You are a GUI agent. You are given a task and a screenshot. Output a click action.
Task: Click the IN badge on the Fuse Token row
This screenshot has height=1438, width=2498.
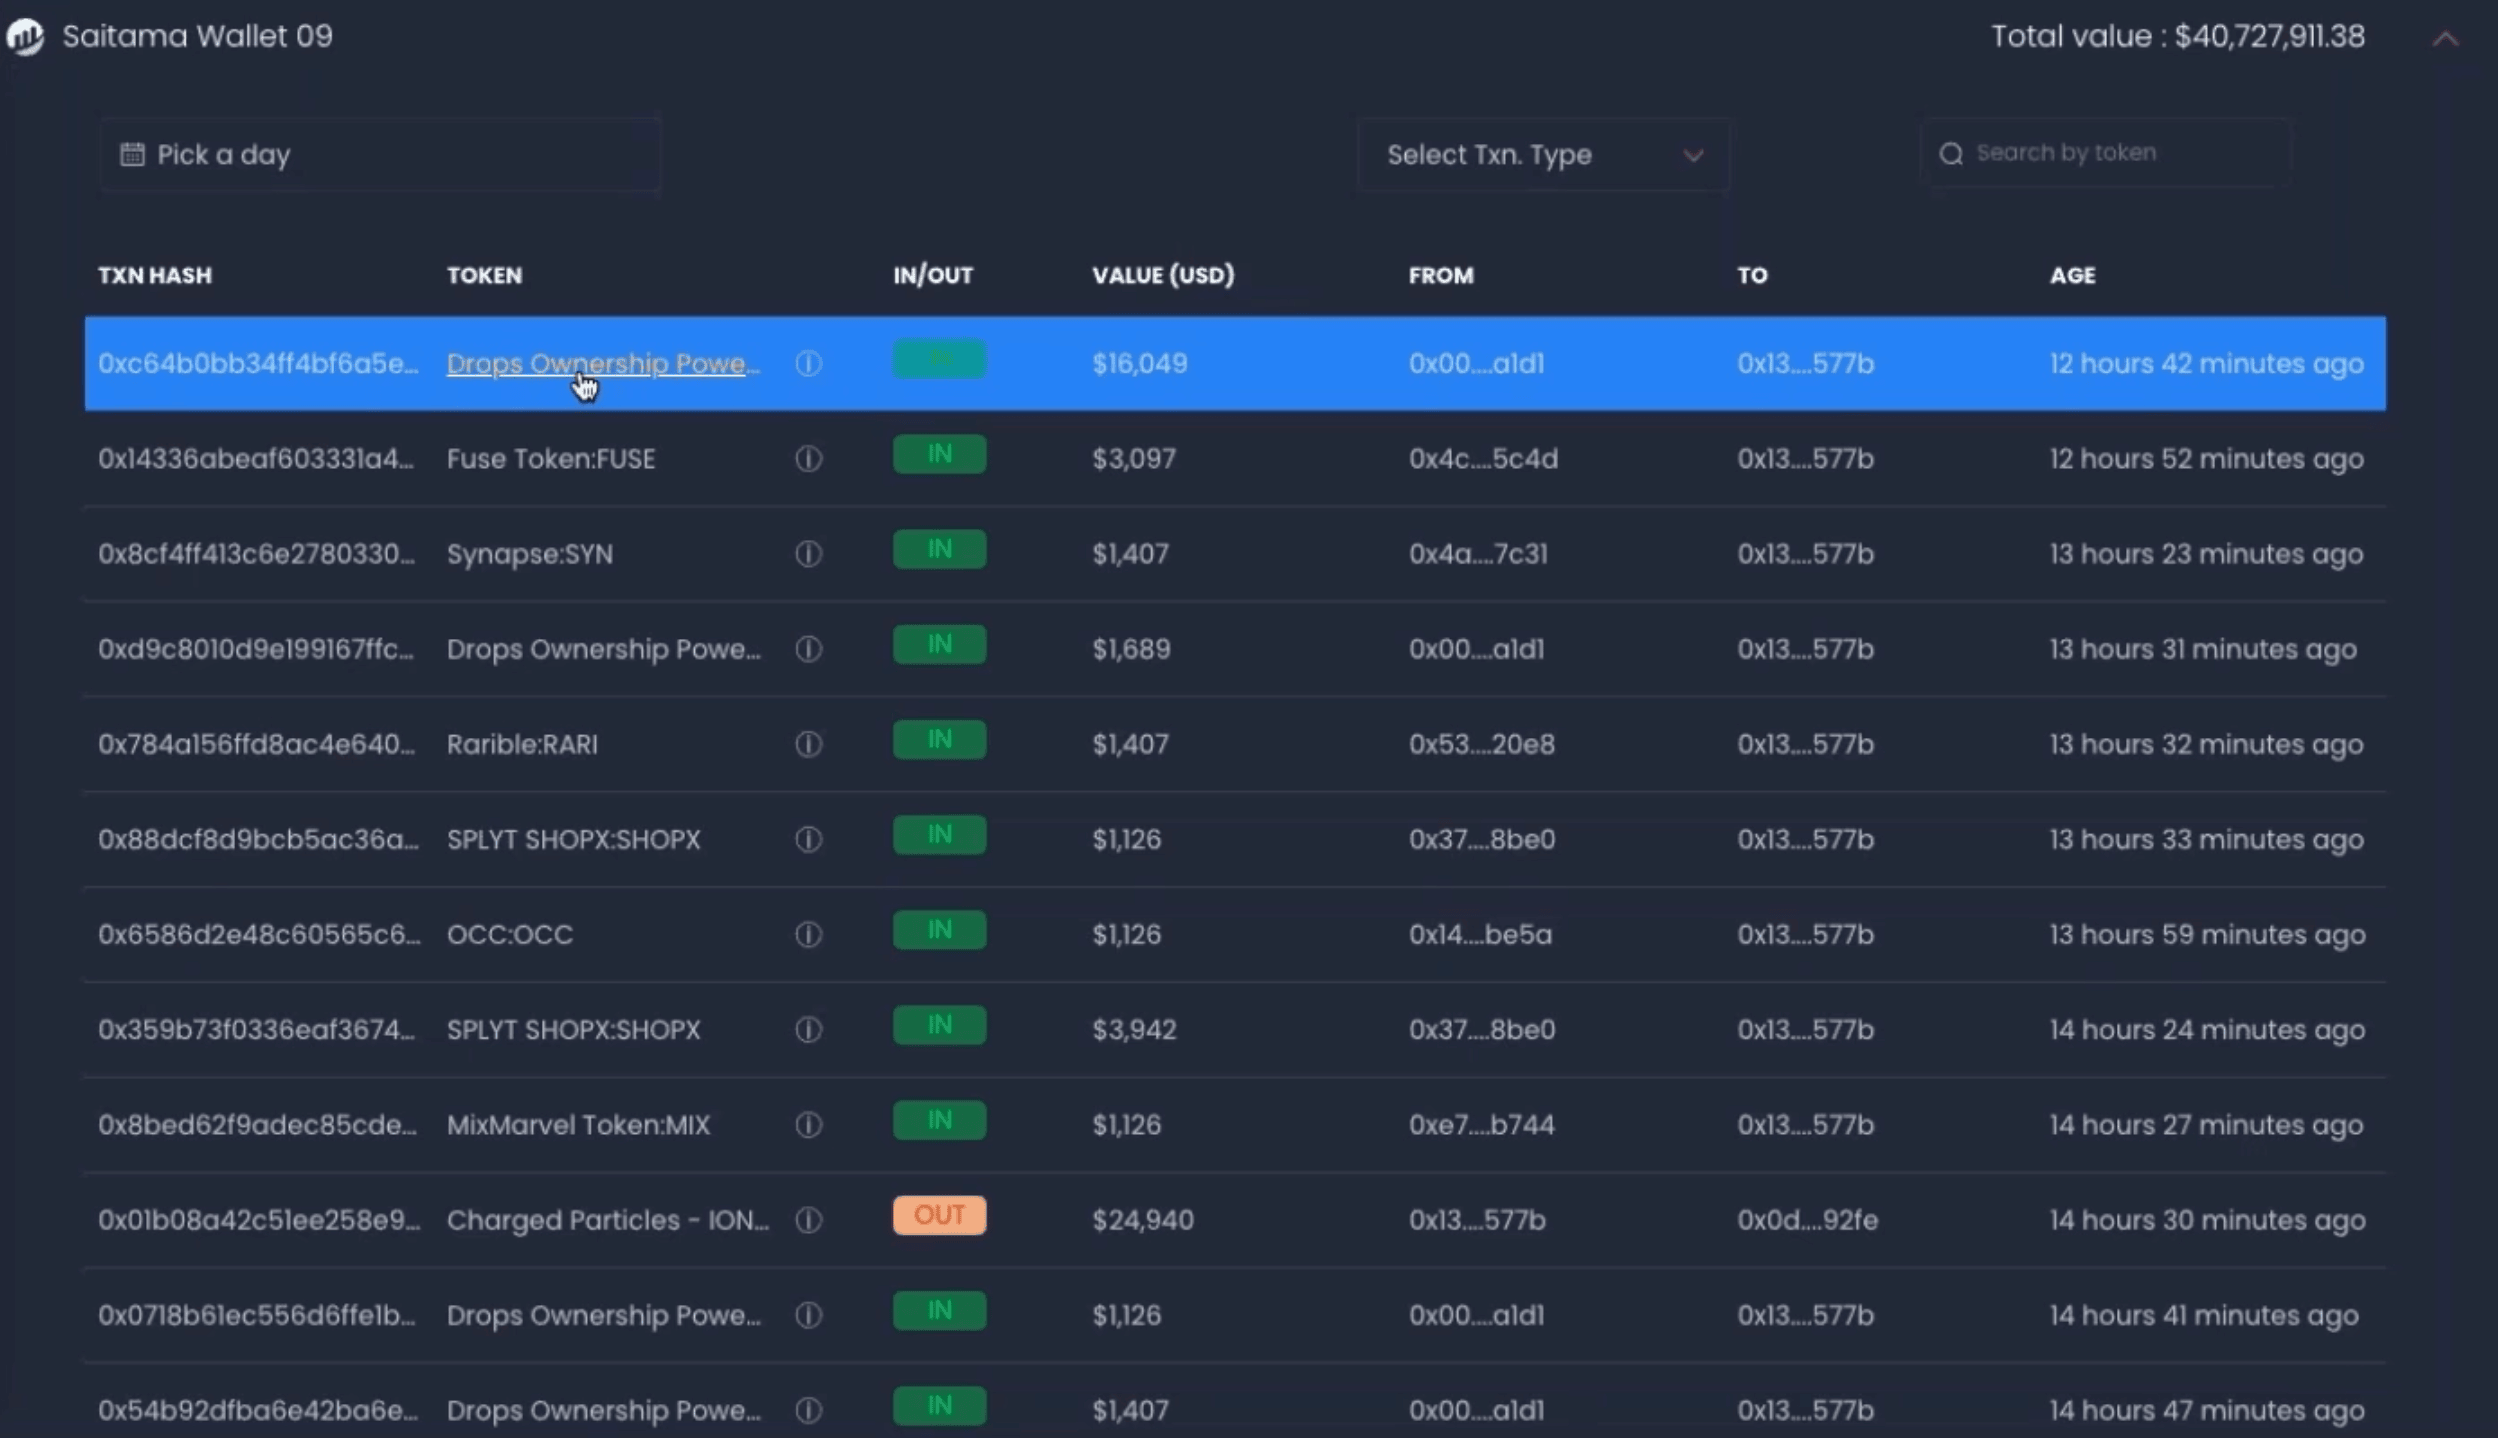(x=939, y=454)
